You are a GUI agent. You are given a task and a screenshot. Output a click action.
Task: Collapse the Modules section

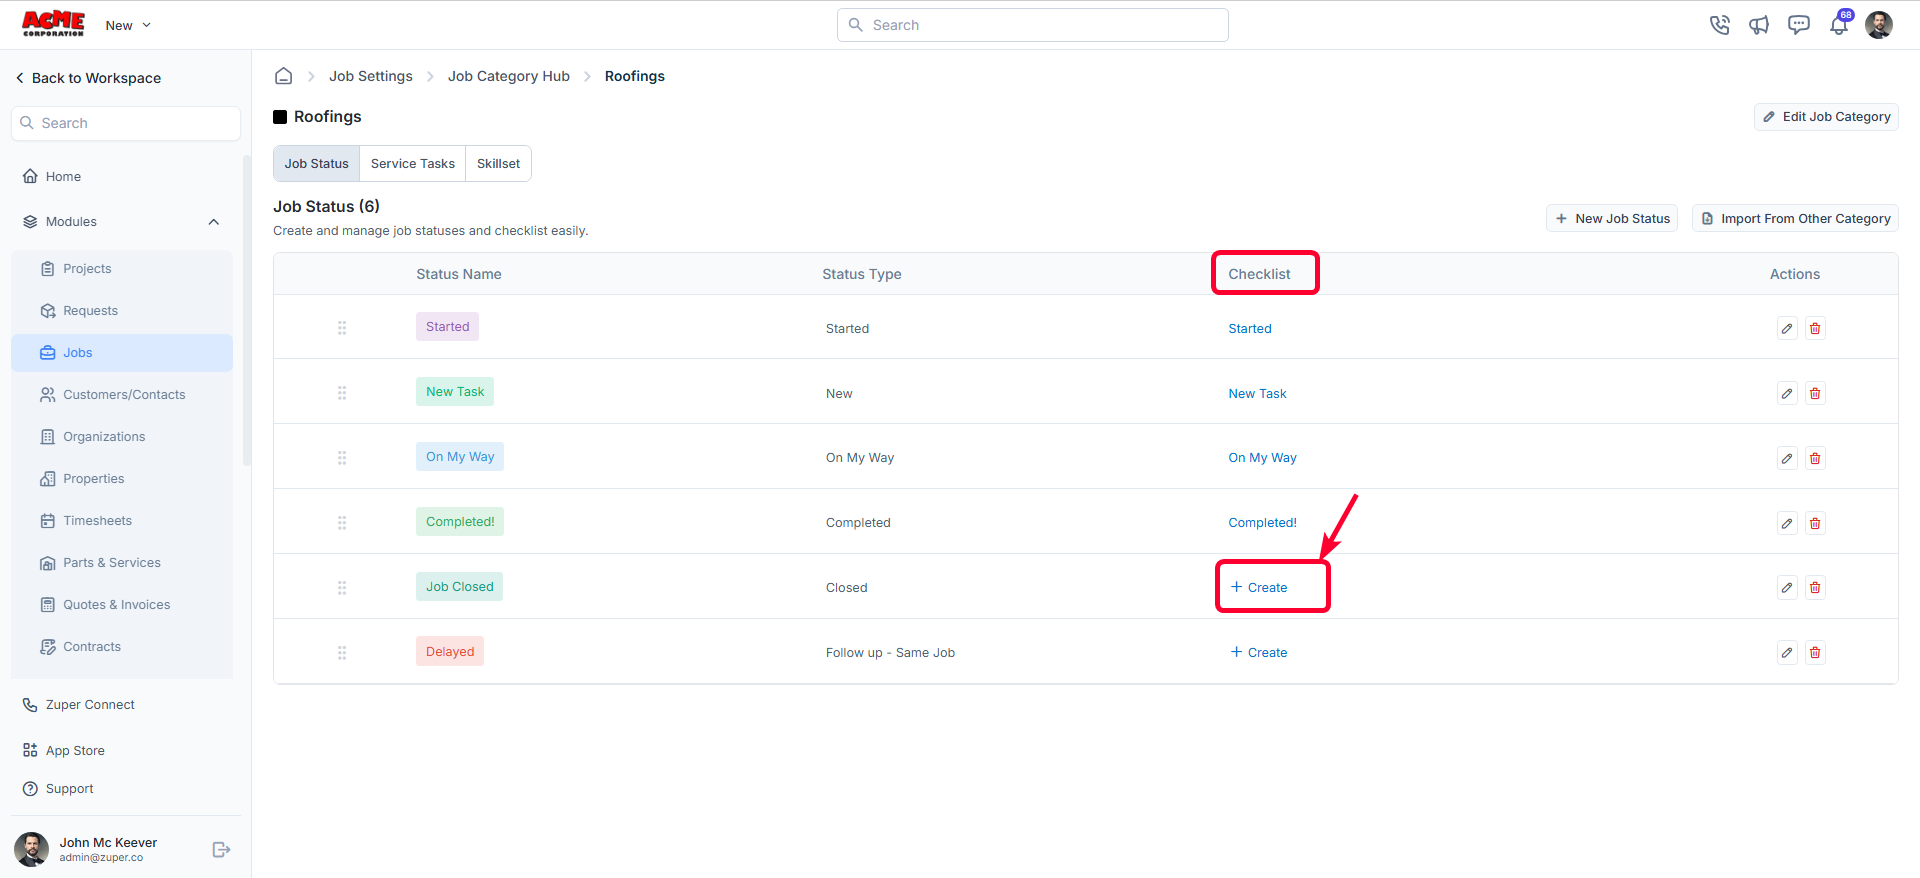[213, 222]
